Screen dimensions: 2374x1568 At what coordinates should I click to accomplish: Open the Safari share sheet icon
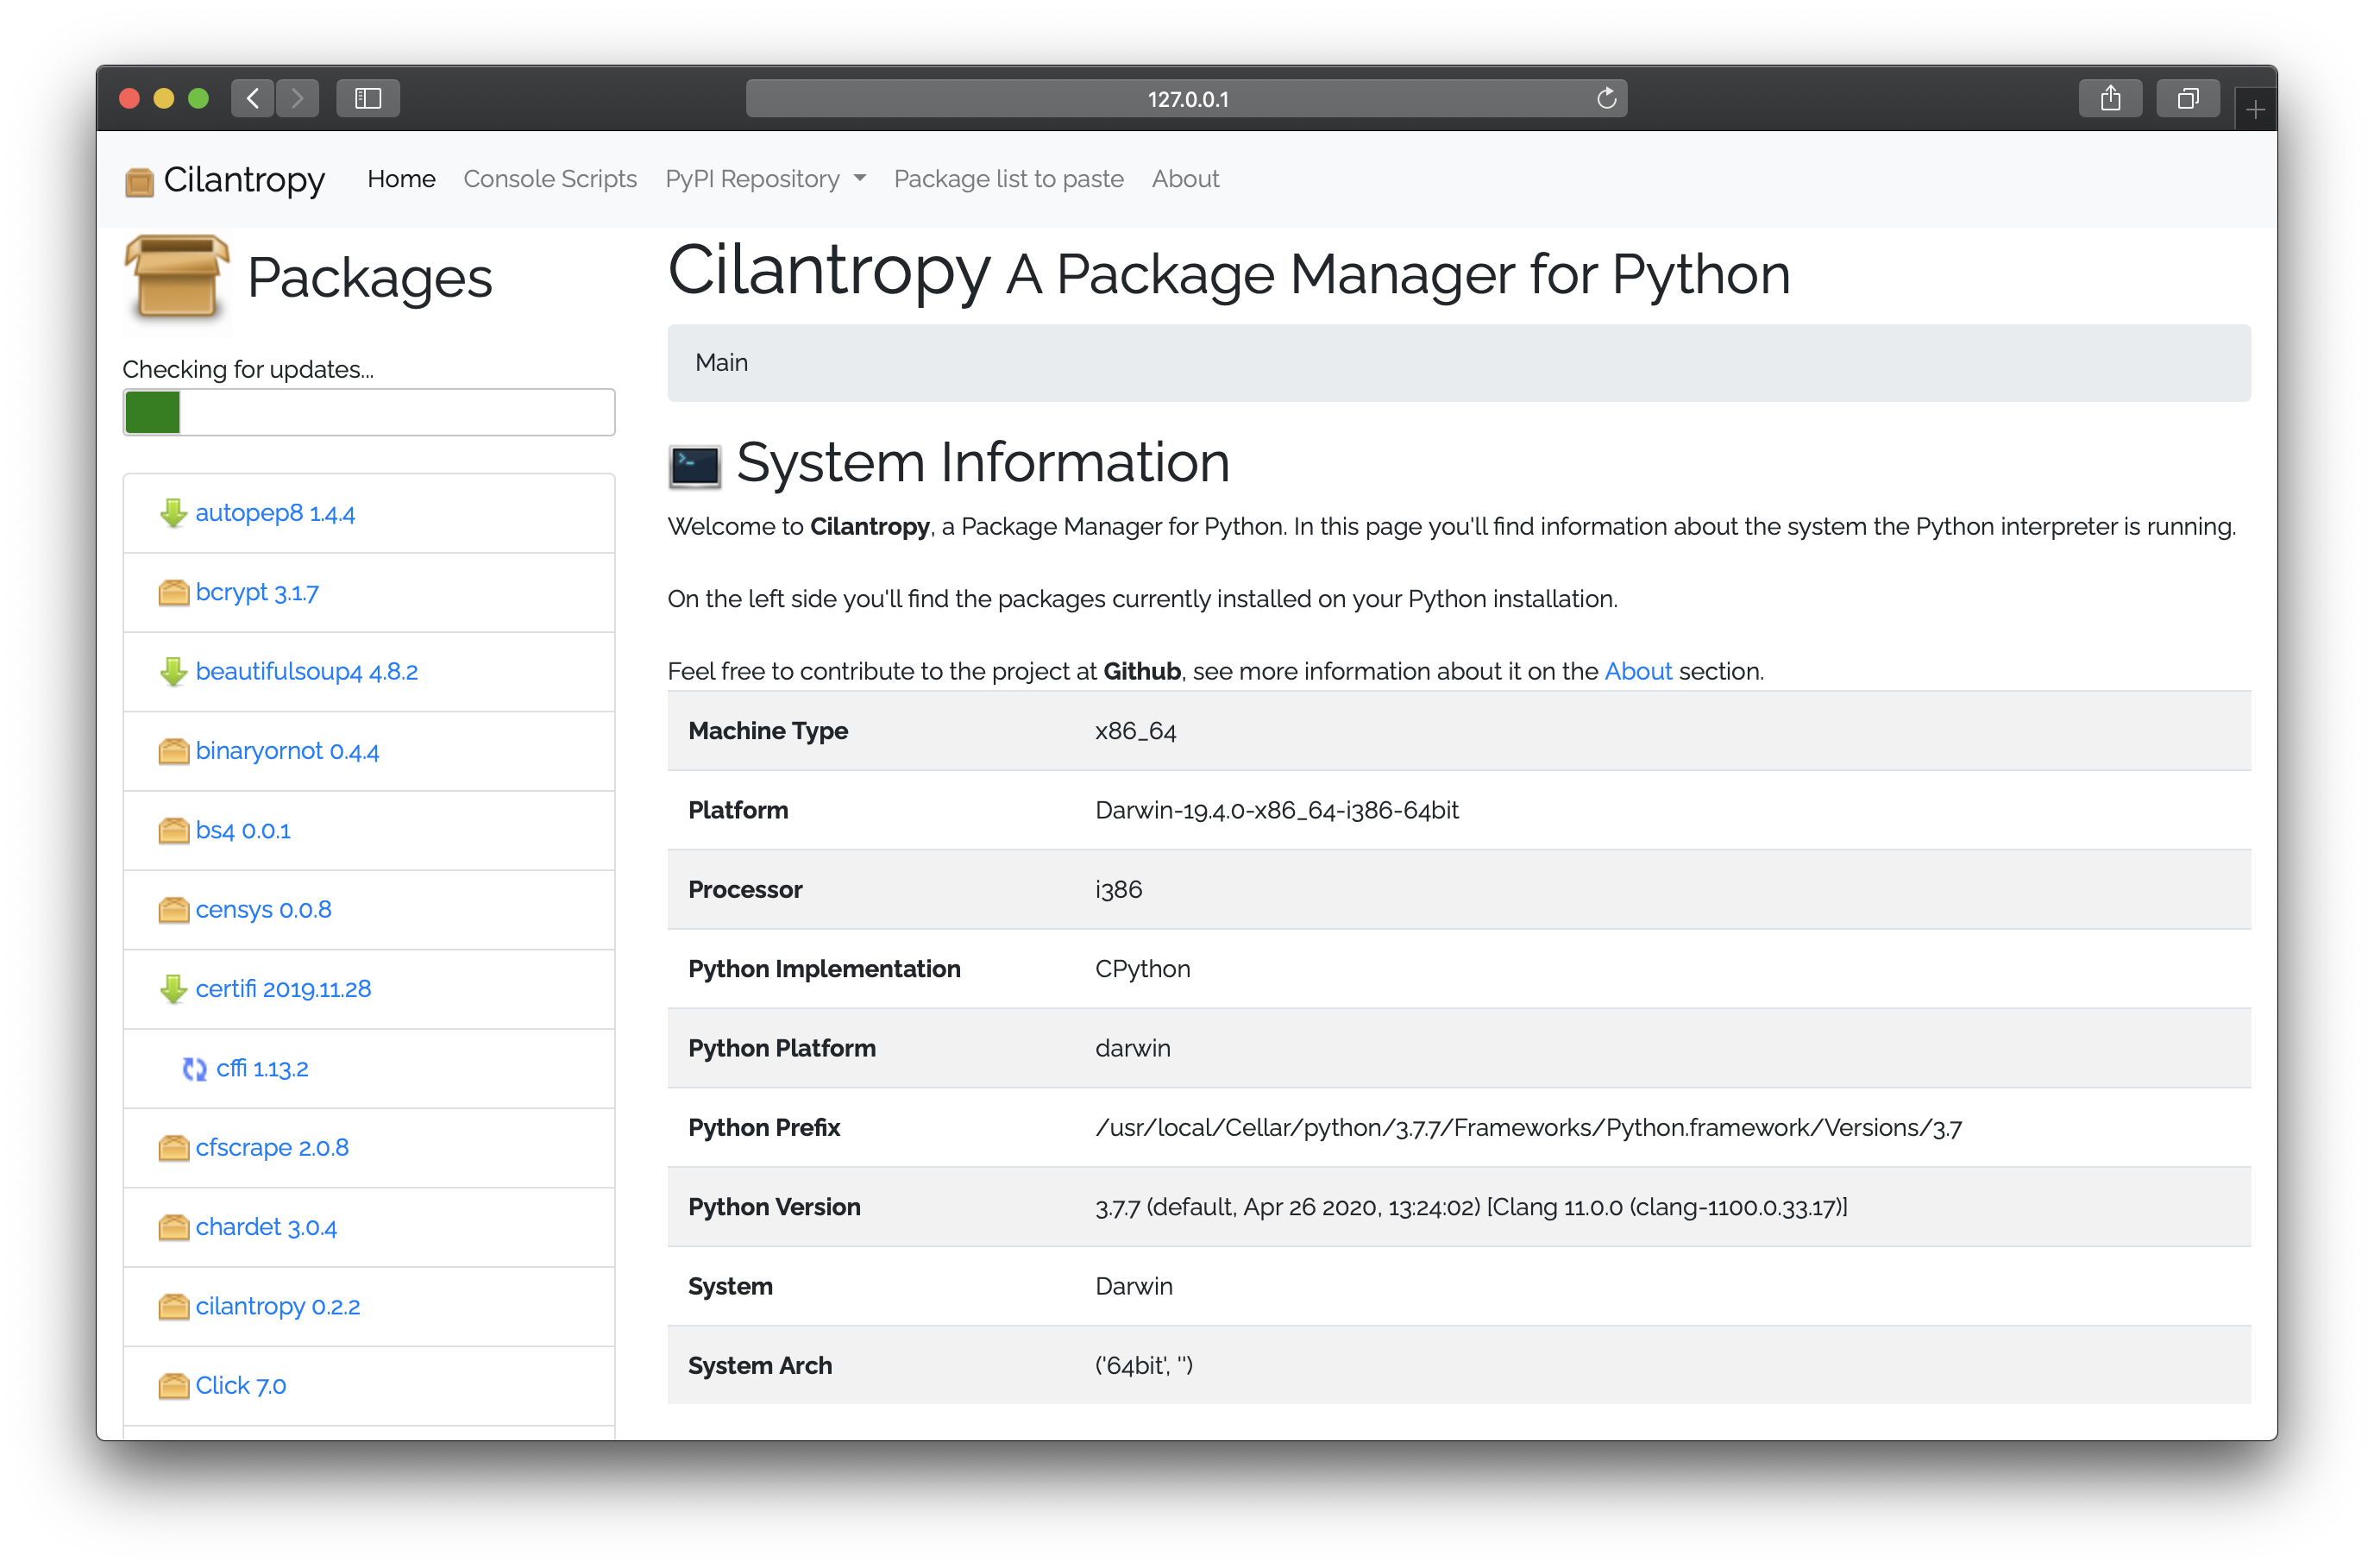pyautogui.click(x=2109, y=98)
